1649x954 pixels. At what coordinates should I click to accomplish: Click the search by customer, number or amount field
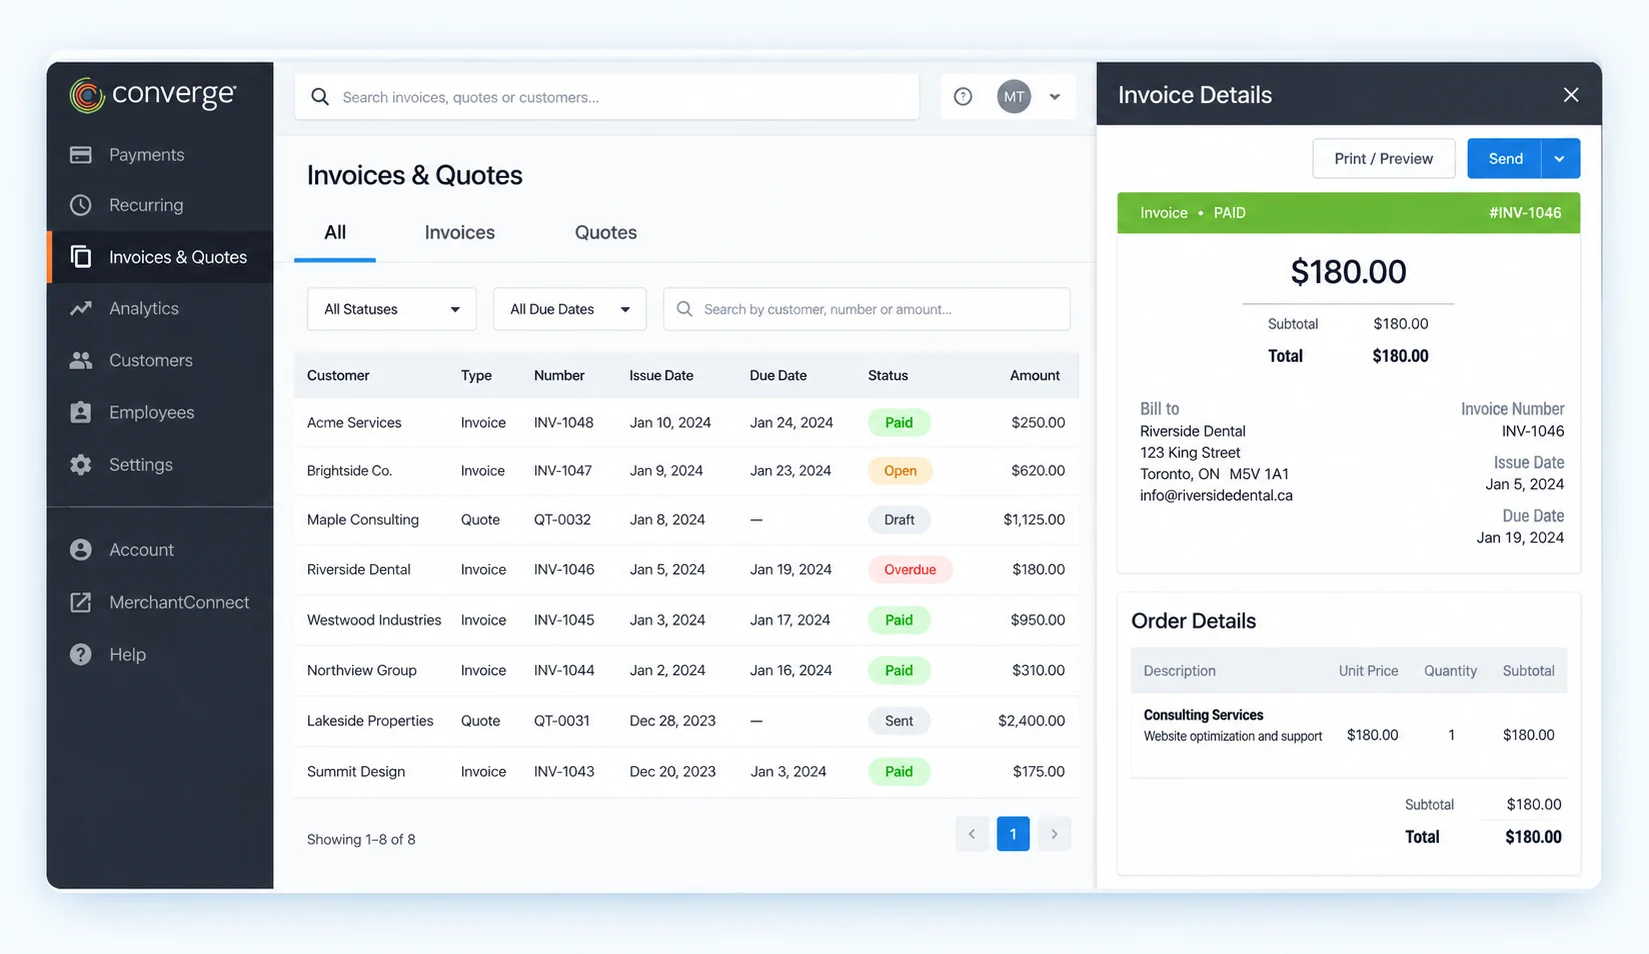tap(867, 309)
